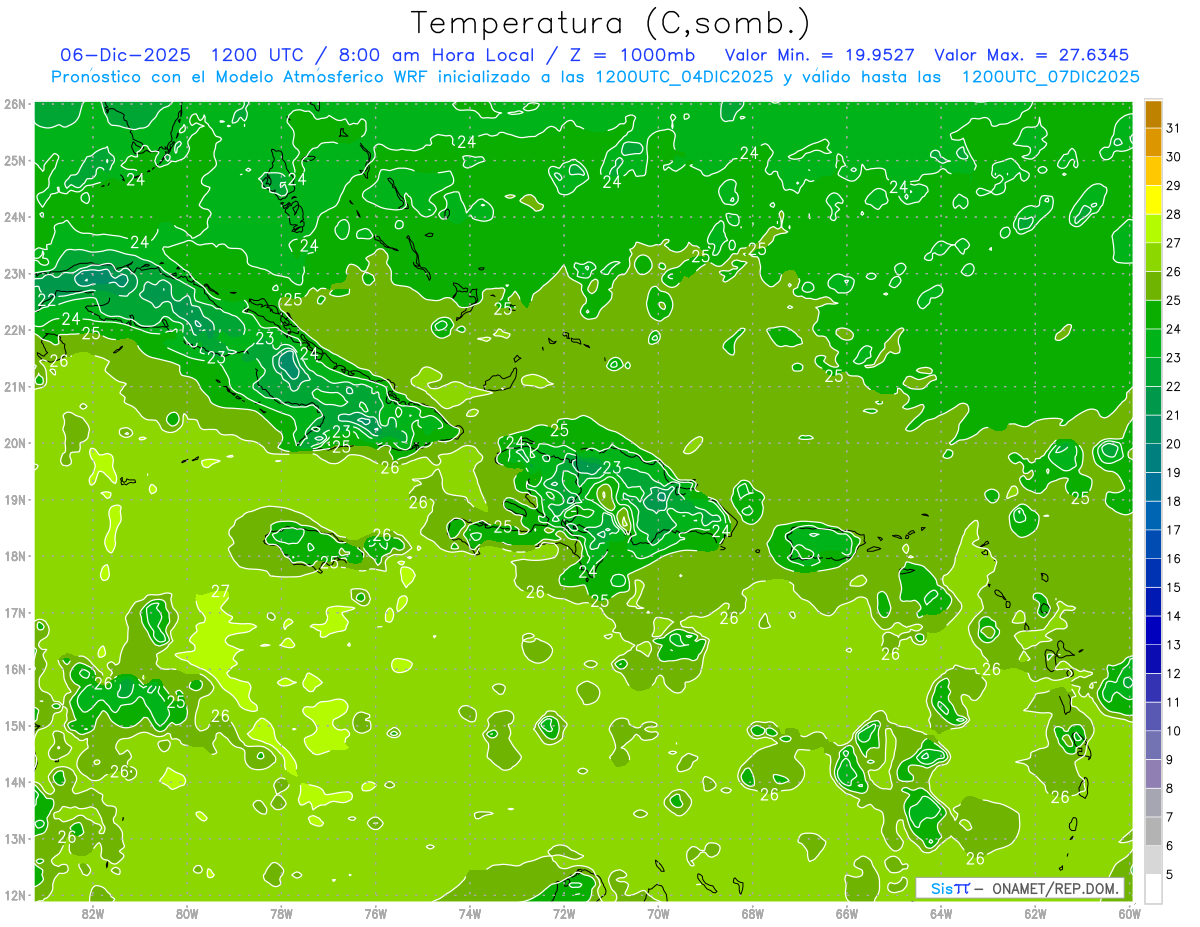The width and height of the screenshot is (1200, 927).
Task: Select color scale value 14
Action: click(1173, 616)
